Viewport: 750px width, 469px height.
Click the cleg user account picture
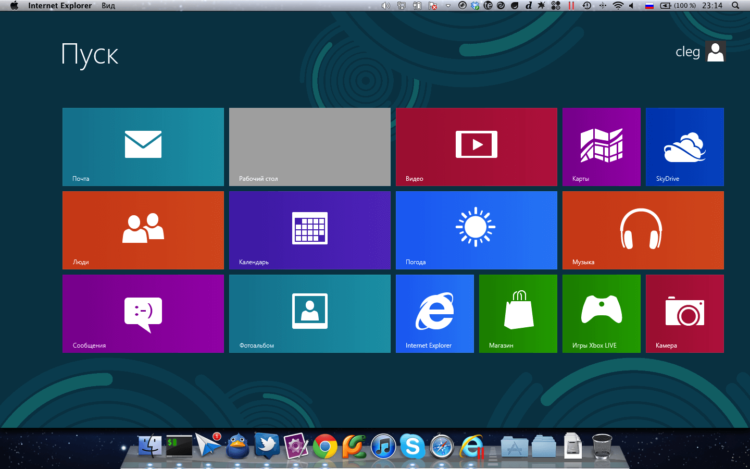coord(716,52)
